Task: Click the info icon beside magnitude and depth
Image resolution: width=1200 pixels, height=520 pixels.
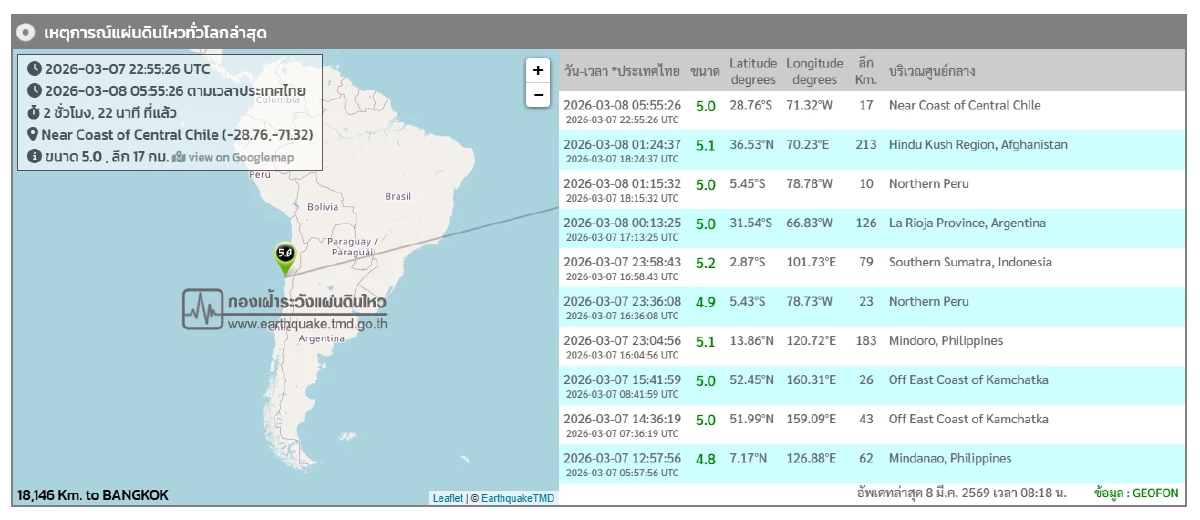Action: (34, 157)
